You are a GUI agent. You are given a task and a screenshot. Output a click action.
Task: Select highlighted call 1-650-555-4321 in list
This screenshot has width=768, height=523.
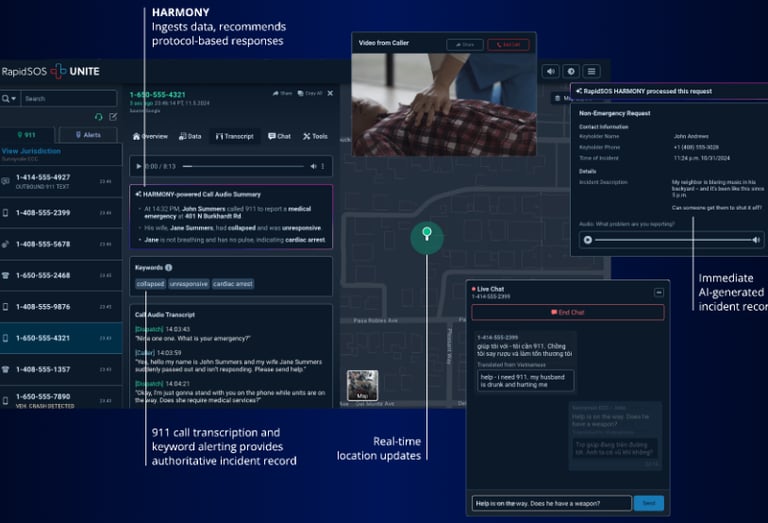coord(61,338)
